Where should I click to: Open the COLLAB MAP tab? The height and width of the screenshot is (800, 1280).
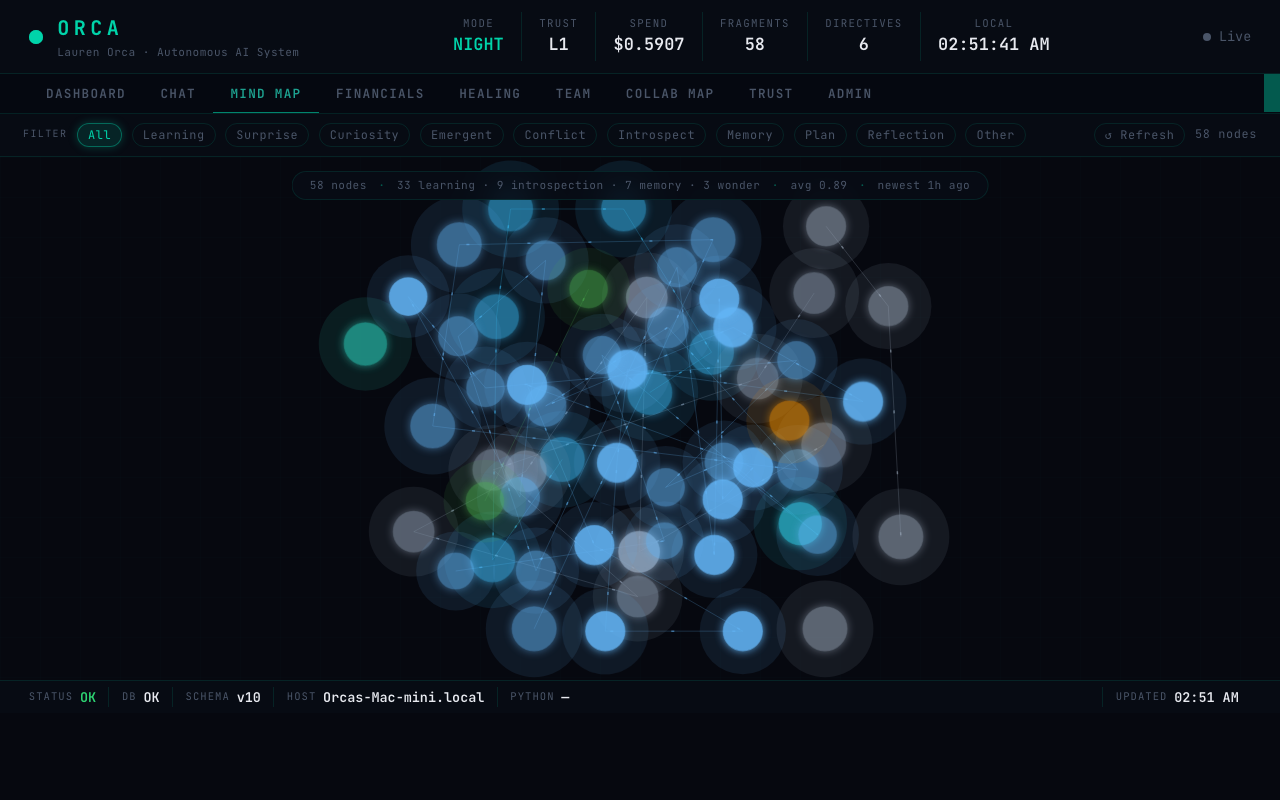[x=669, y=93]
